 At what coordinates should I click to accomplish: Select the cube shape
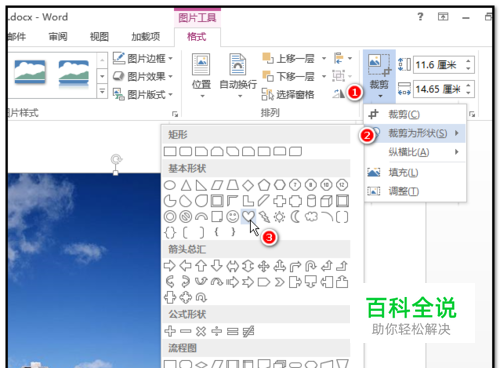[326, 201]
